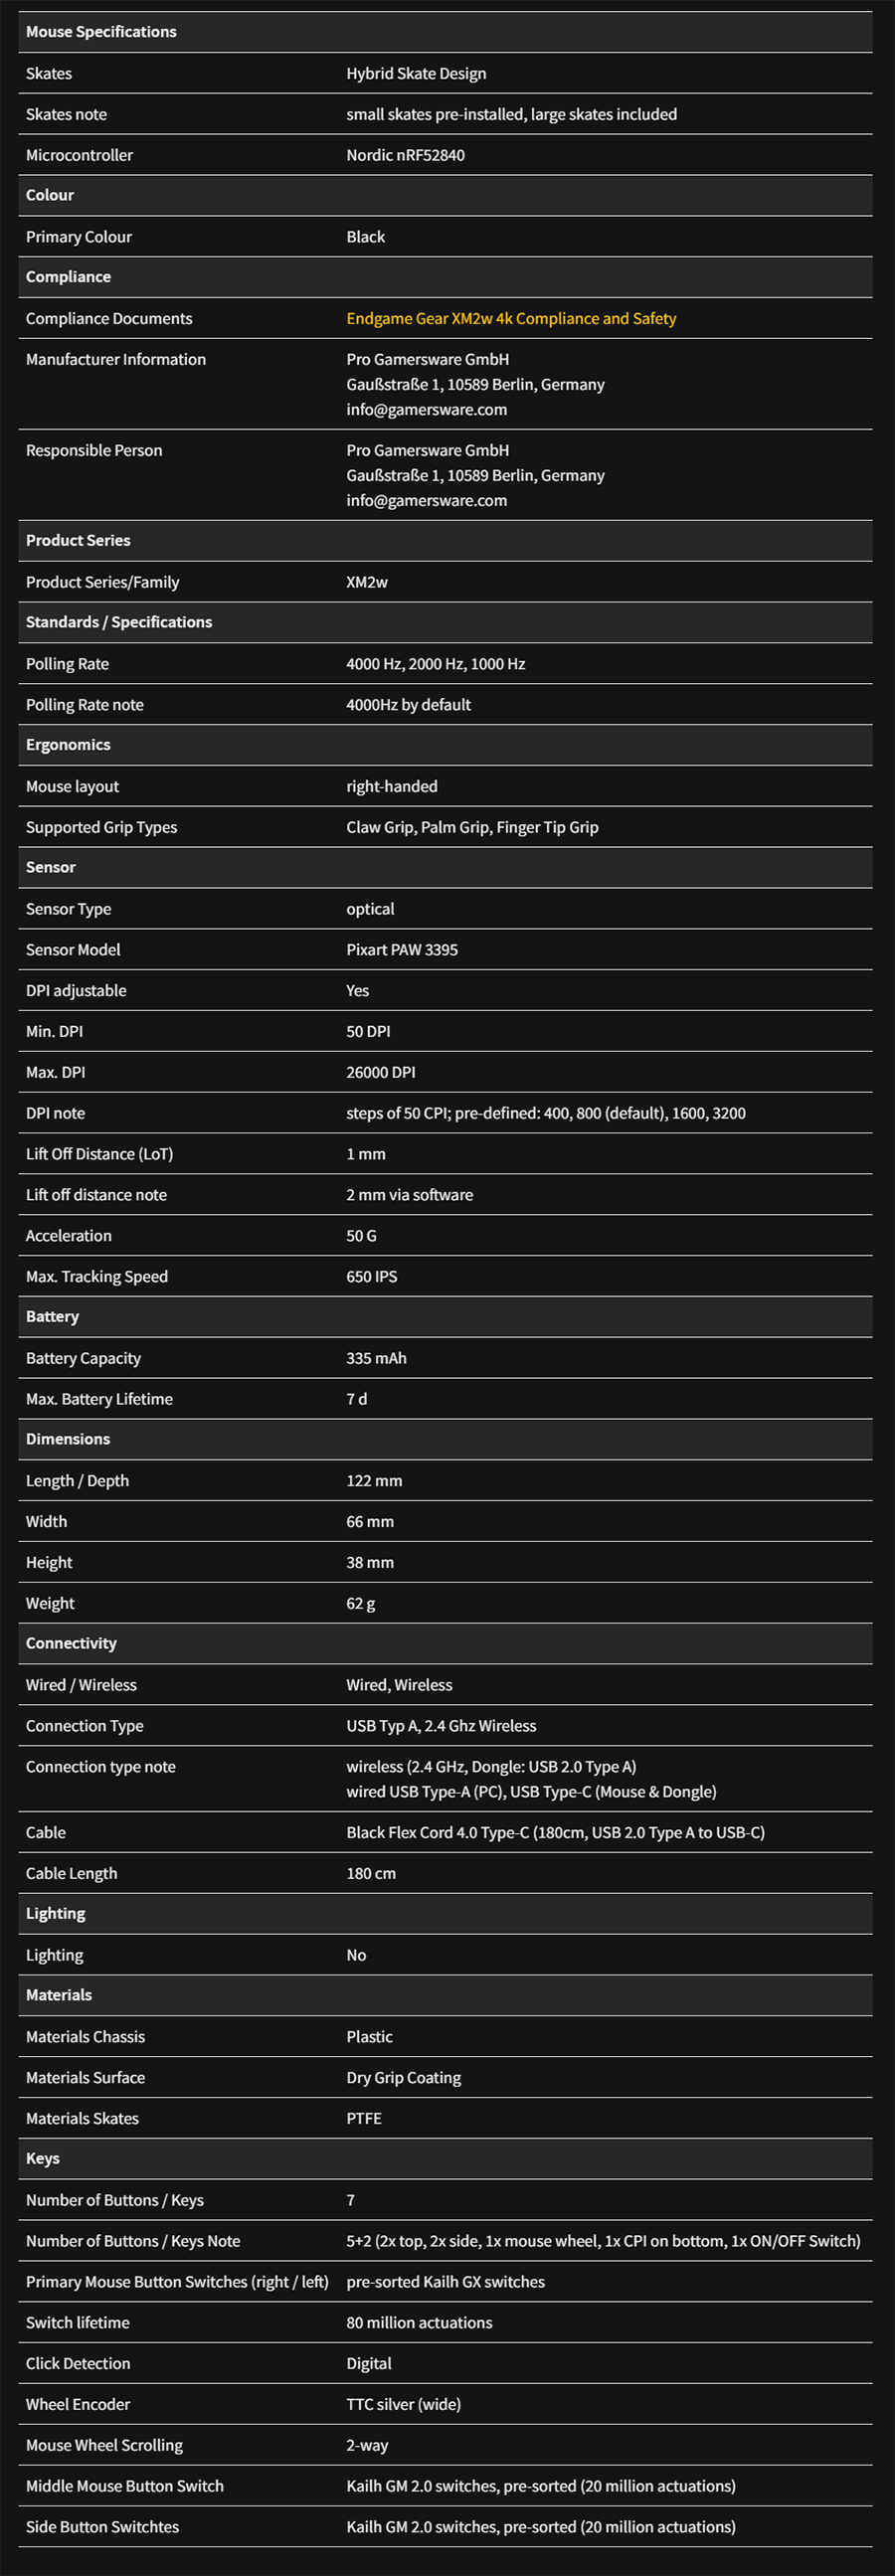Click the Sensor section header
Image resolution: width=895 pixels, height=2576 pixels.
[51, 867]
